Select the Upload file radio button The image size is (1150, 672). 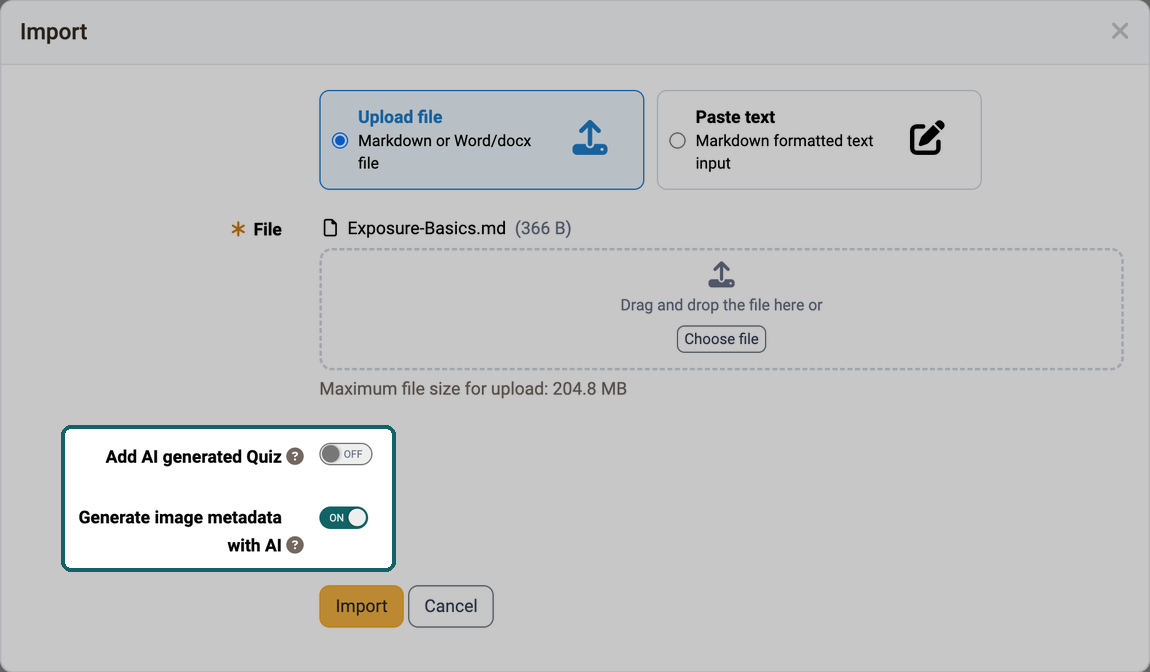pos(340,140)
